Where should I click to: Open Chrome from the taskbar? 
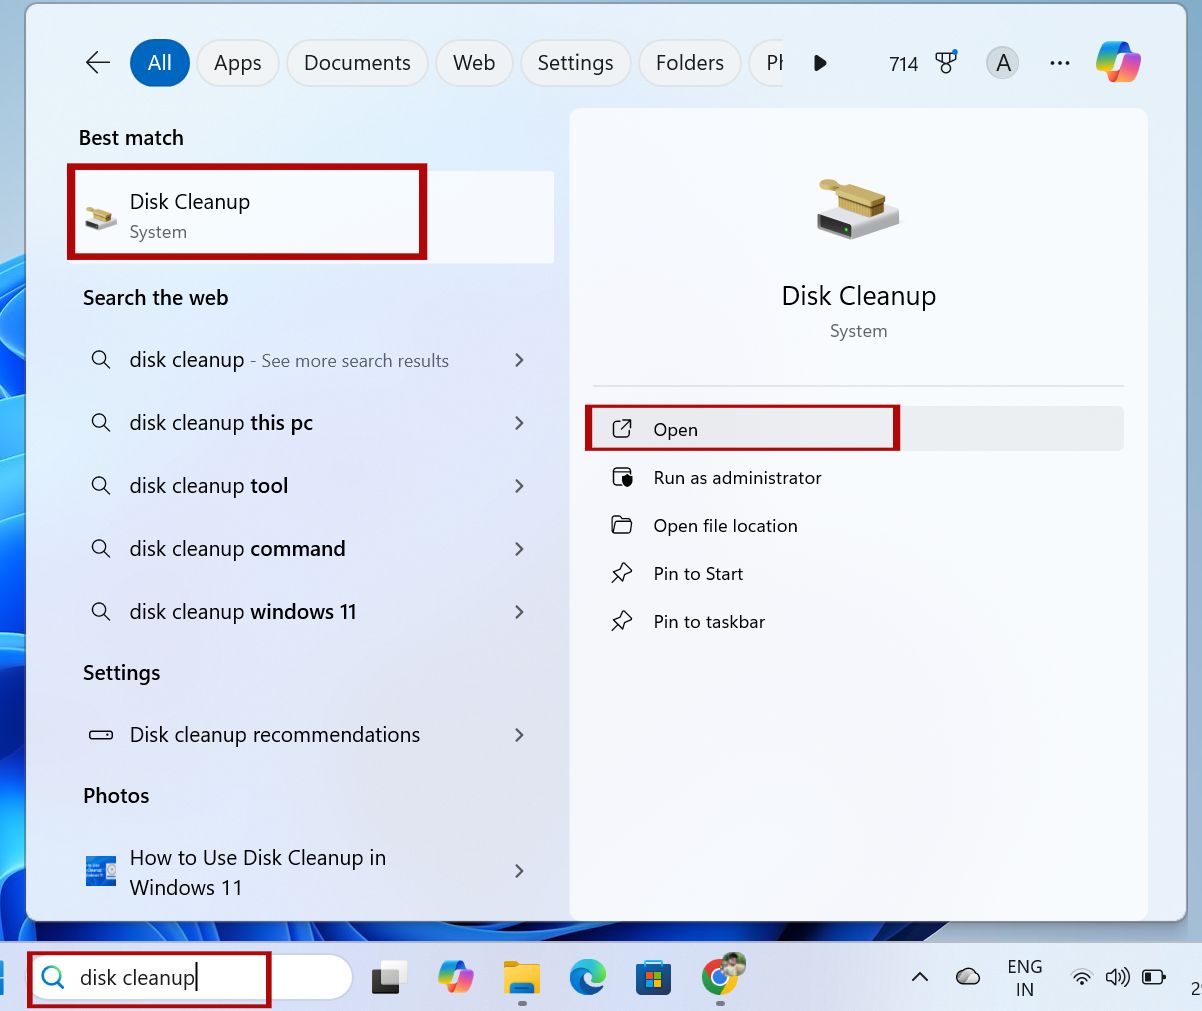pyautogui.click(x=719, y=977)
